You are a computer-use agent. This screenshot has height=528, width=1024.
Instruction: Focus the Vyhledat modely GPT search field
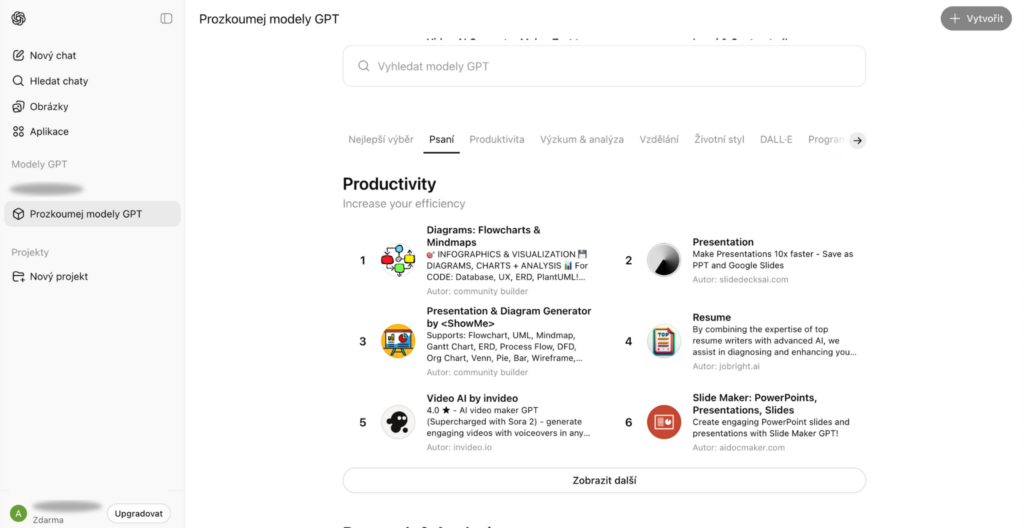(604, 66)
